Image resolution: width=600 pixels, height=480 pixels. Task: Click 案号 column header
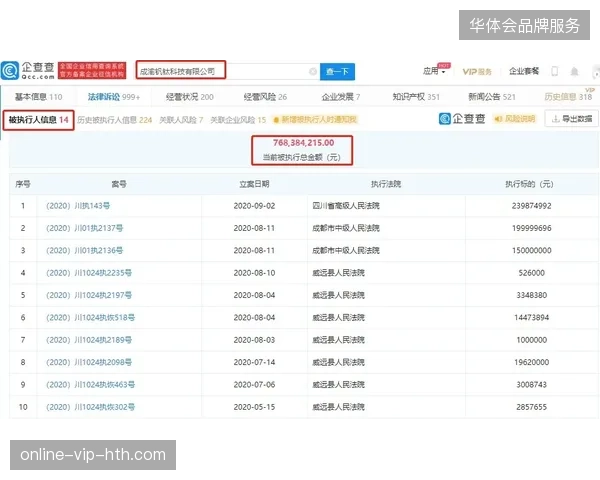pos(119,184)
